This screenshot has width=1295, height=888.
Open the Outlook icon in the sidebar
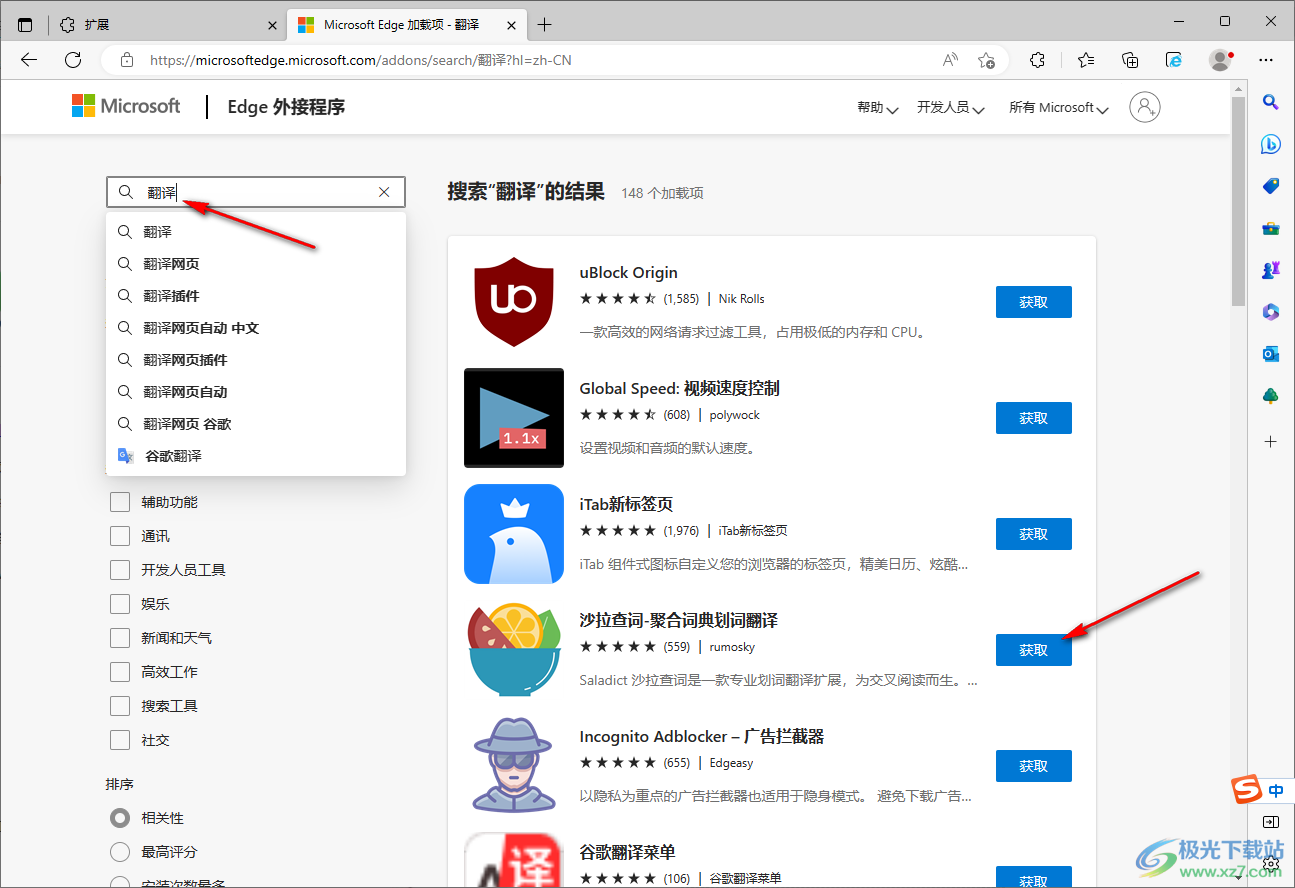(1271, 354)
